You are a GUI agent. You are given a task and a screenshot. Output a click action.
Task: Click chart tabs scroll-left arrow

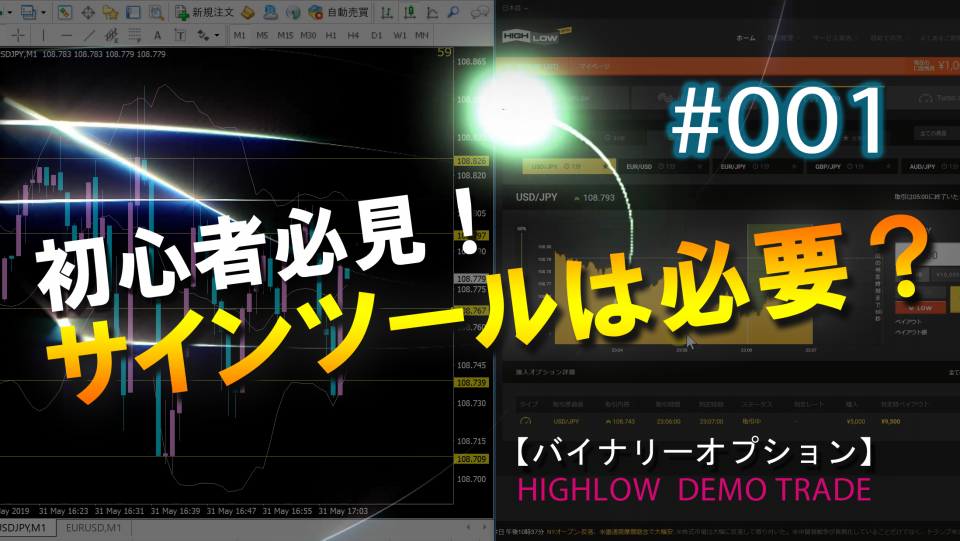468,527
